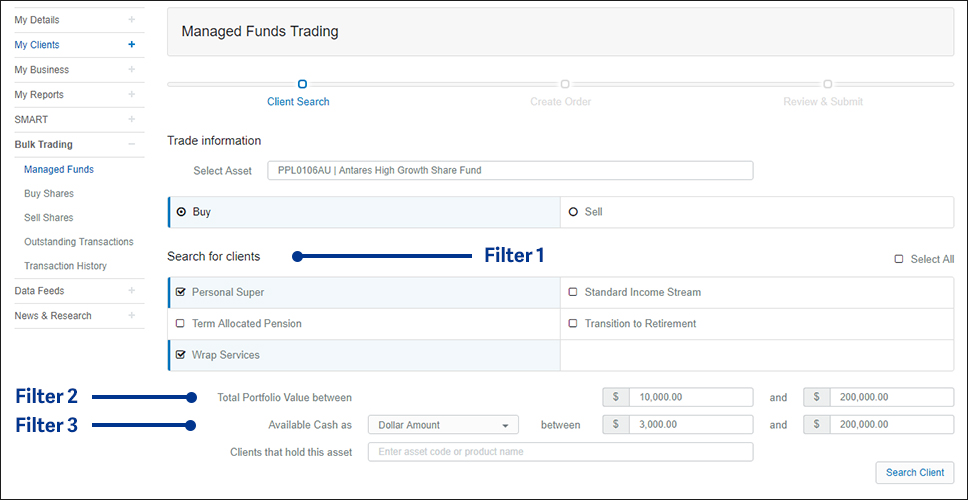Collapse Bulk Trading minus icon
Image resolution: width=968 pixels, height=500 pixels.
coord(131,145)
